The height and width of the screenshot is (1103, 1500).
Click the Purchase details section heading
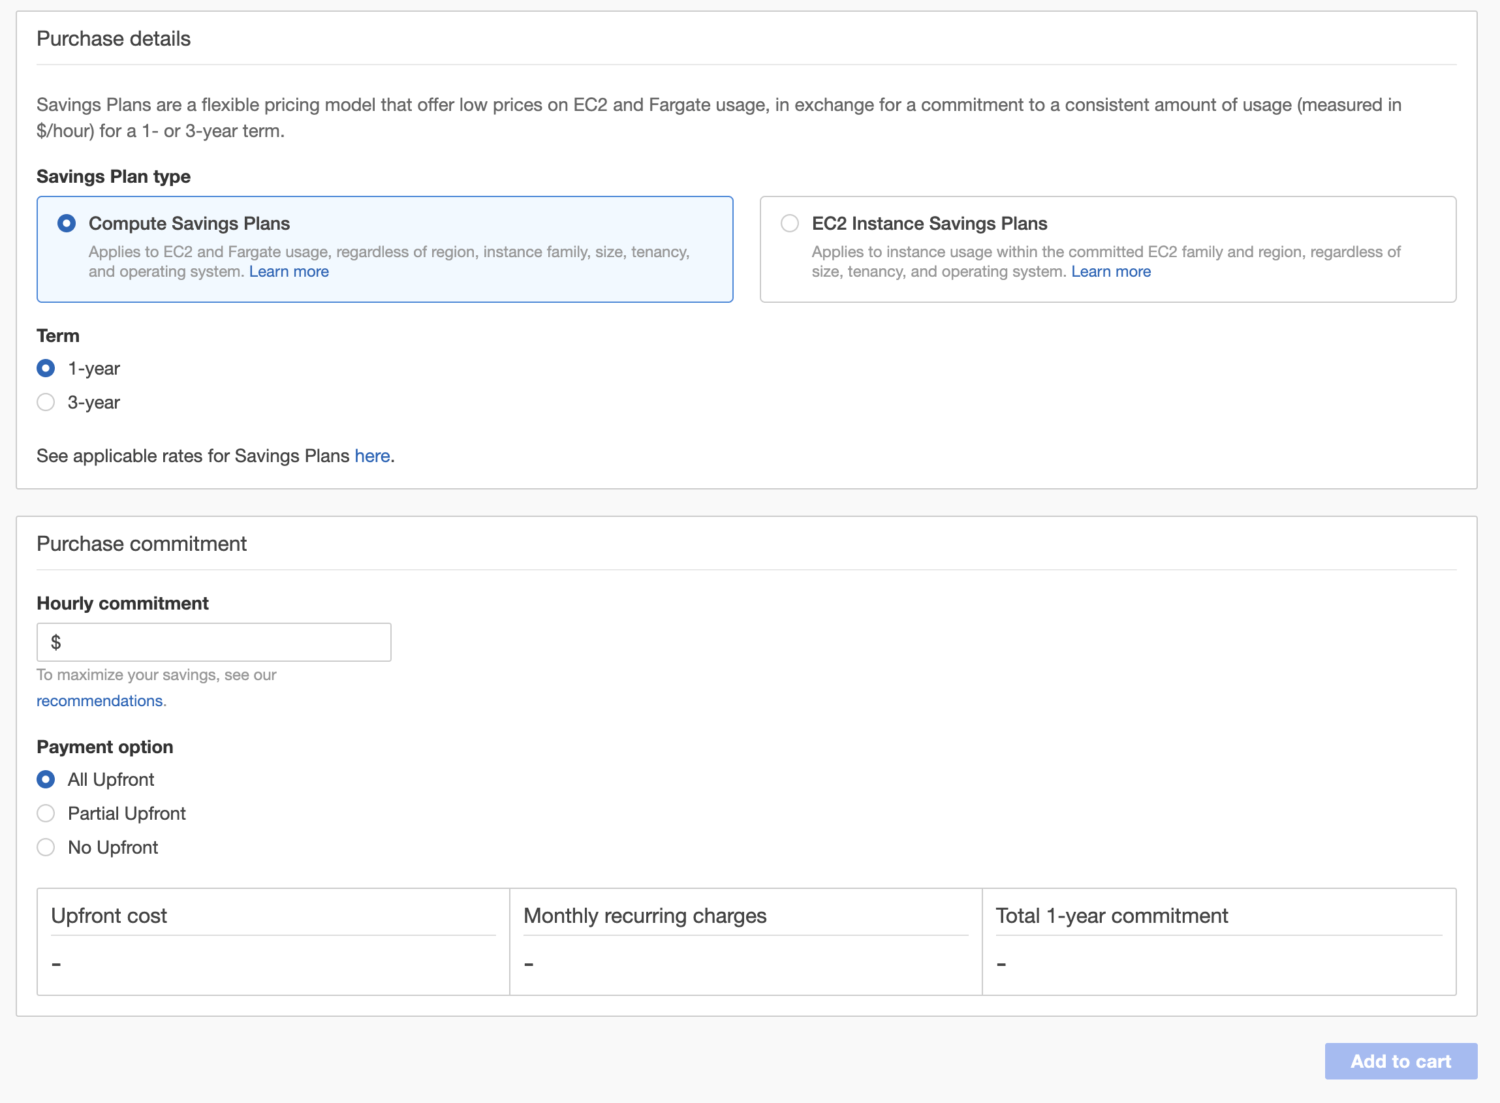point(114,39)
